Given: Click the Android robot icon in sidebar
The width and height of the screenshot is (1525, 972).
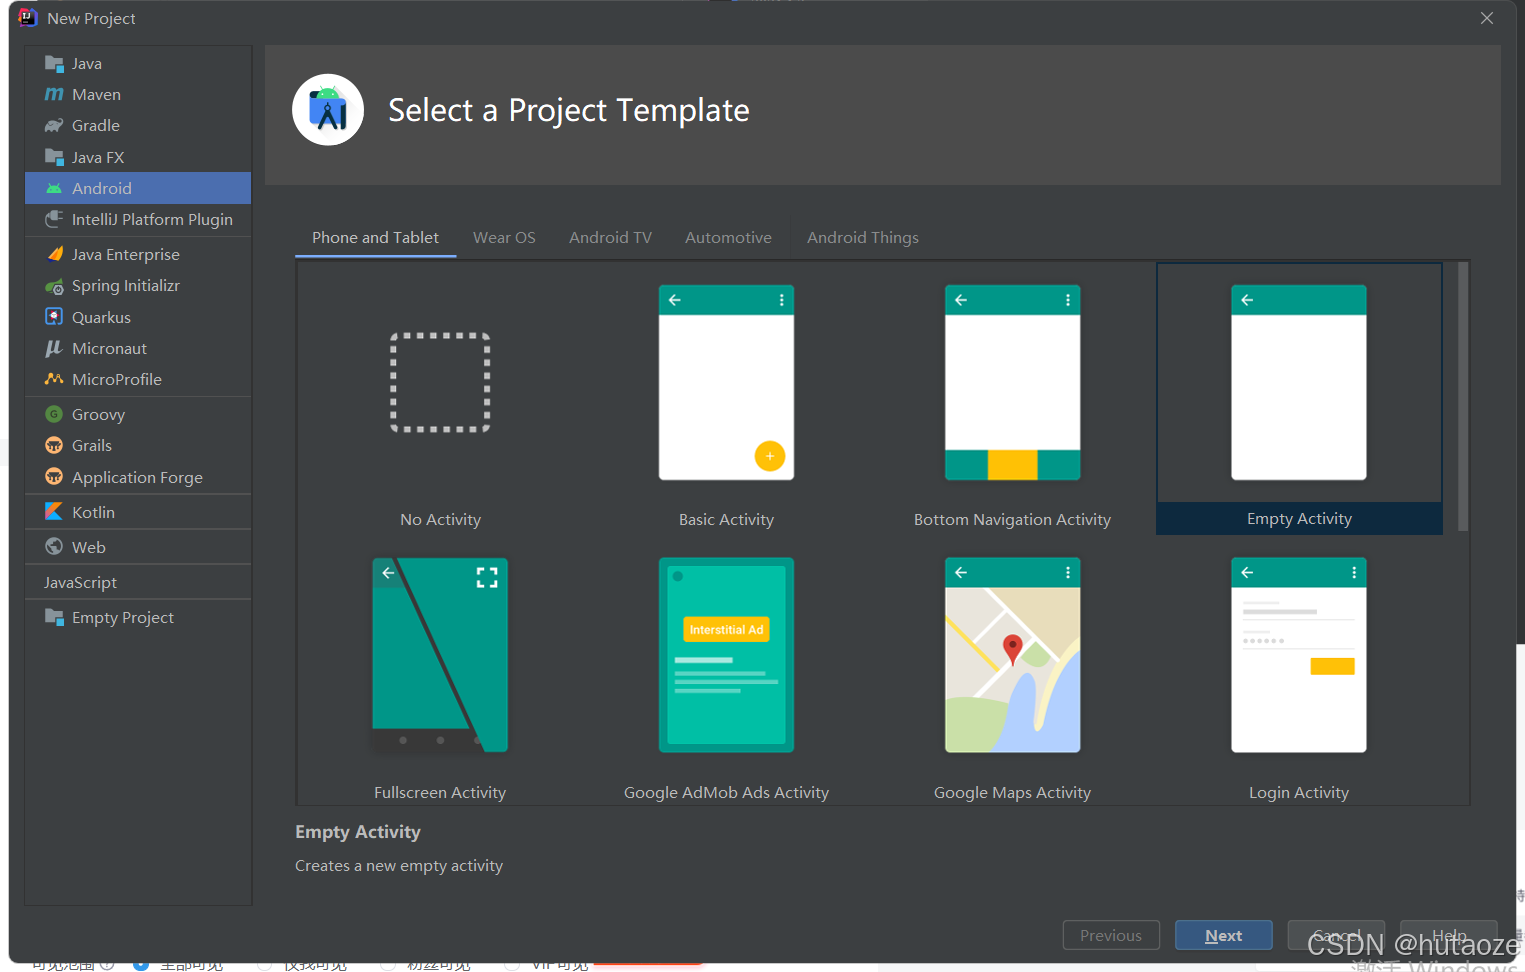Looking at the screenshot, I should pos(54,188).
